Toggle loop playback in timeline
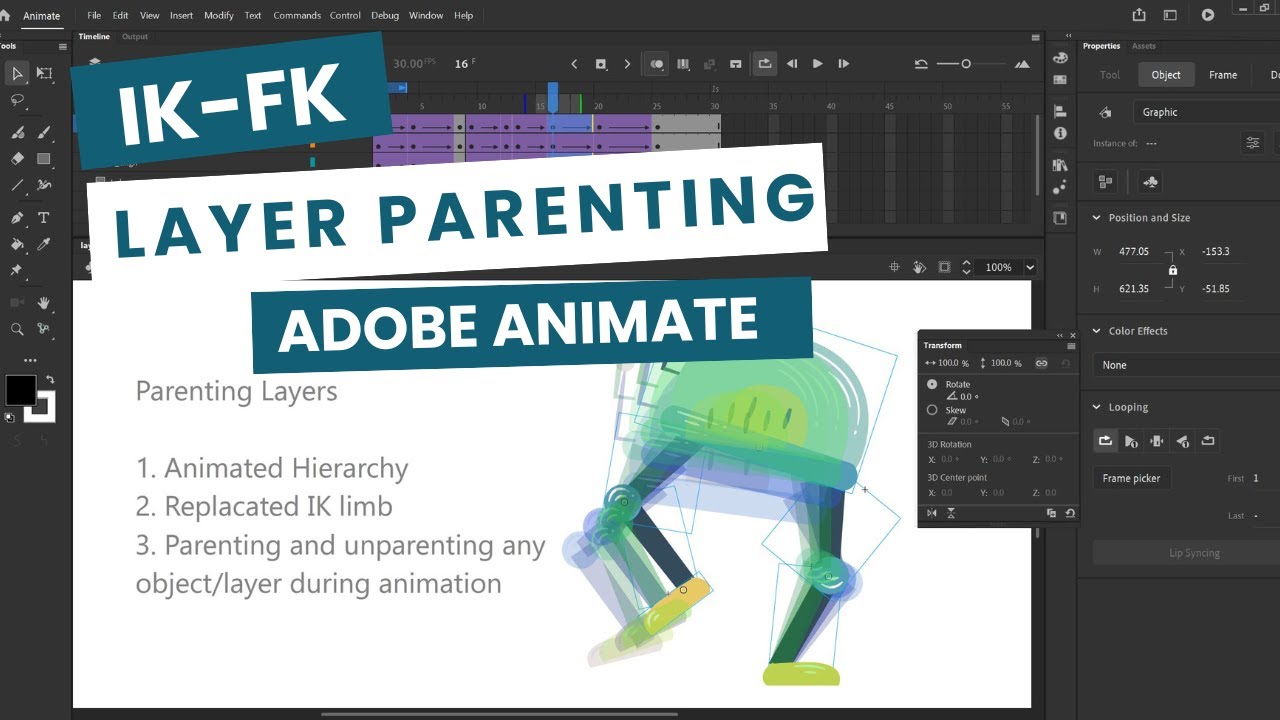The width and height of the screenshot is (1280, 720). point(764,64)
